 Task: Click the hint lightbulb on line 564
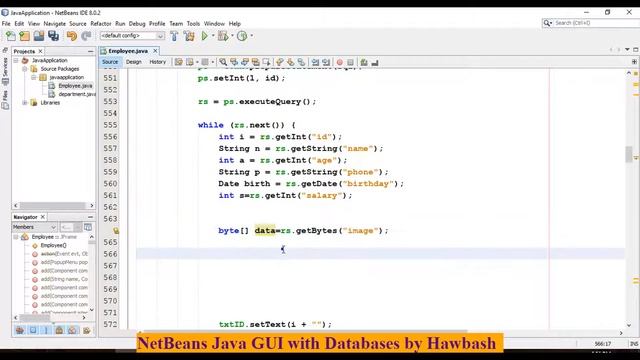point(116,231)
